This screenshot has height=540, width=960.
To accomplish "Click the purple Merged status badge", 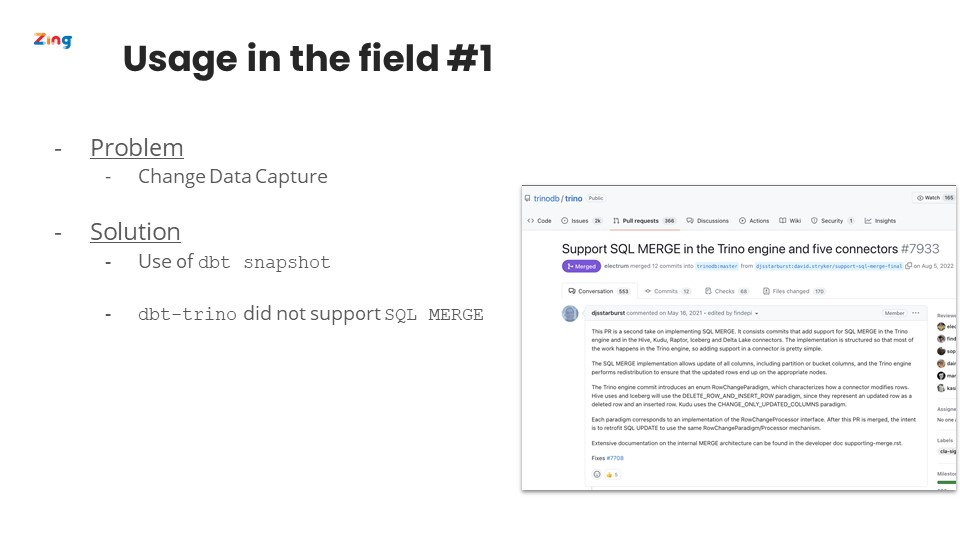I will coord(581,266).
